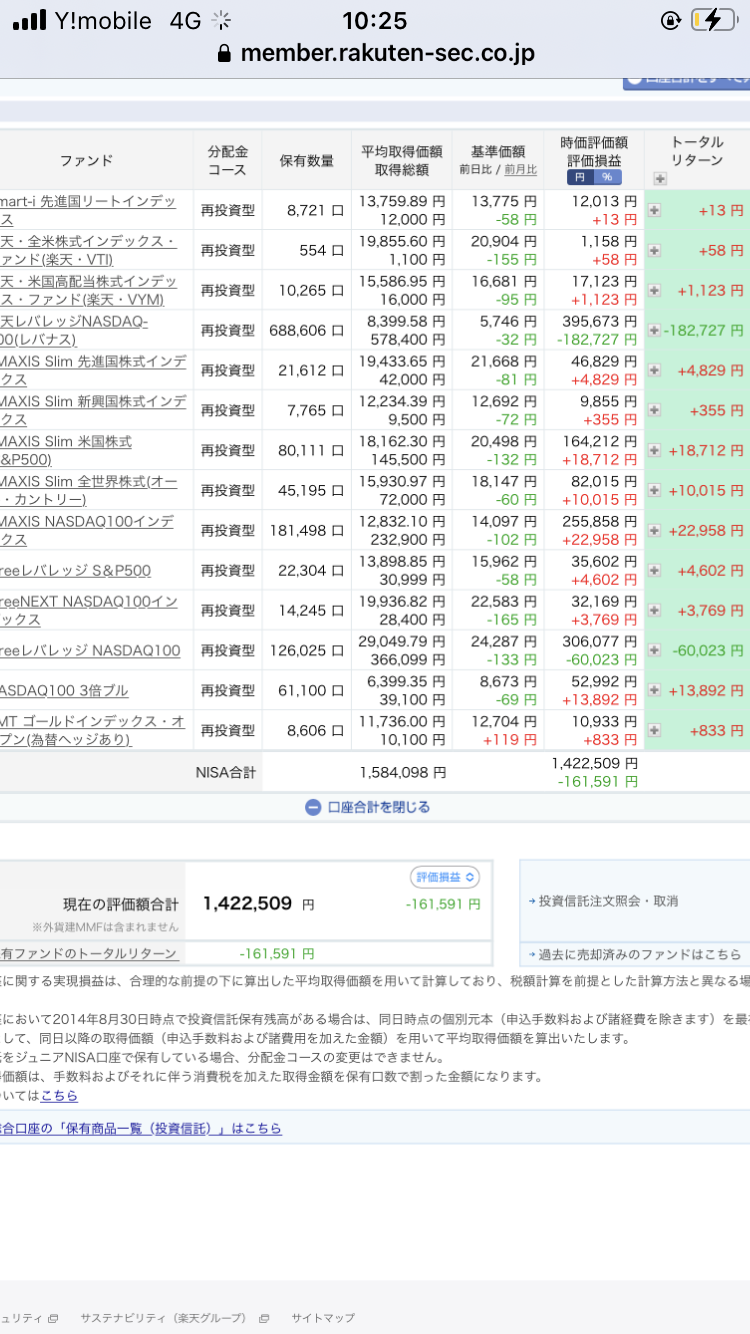750x1334 pixels.
Task: Click the こちら link in the notes
Action: coord(59,1096)
